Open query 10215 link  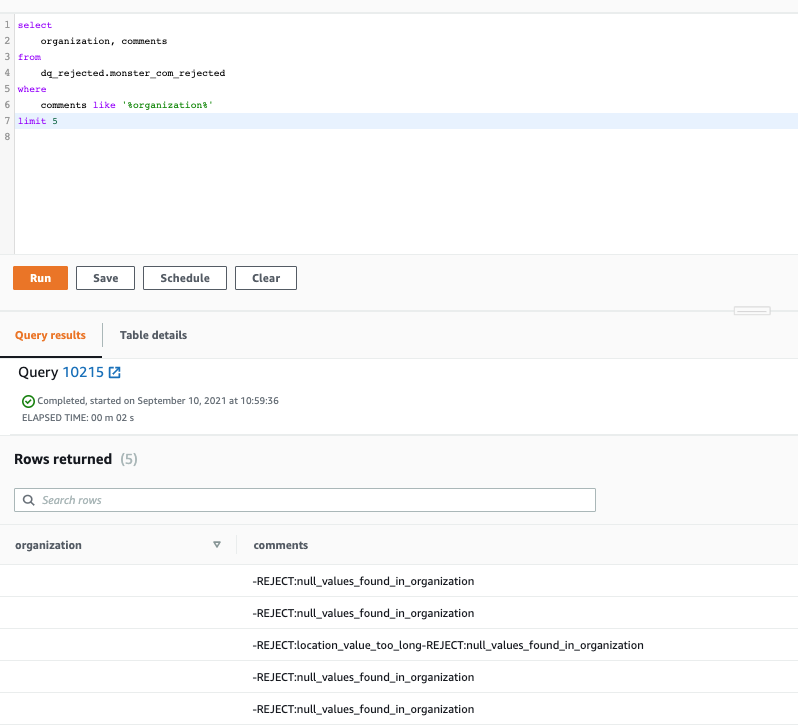click(83, 372)
